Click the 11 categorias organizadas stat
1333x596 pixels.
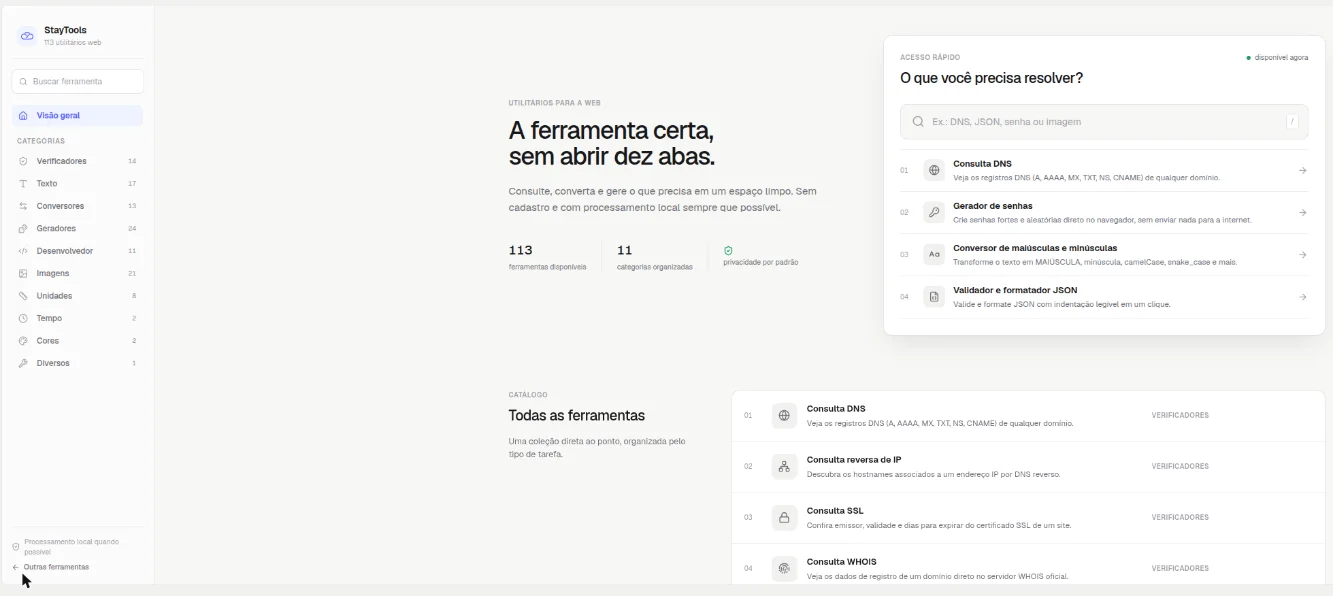pos(654,257)
